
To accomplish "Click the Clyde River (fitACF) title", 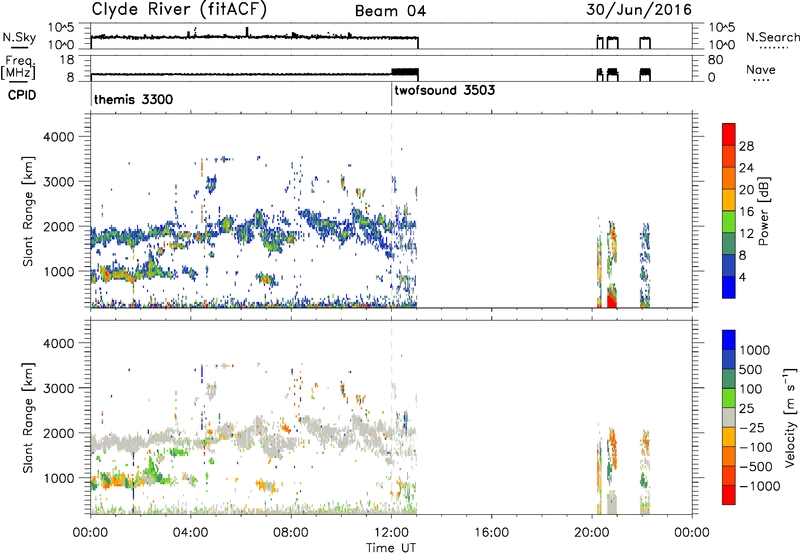I will (x=179, y=9).
